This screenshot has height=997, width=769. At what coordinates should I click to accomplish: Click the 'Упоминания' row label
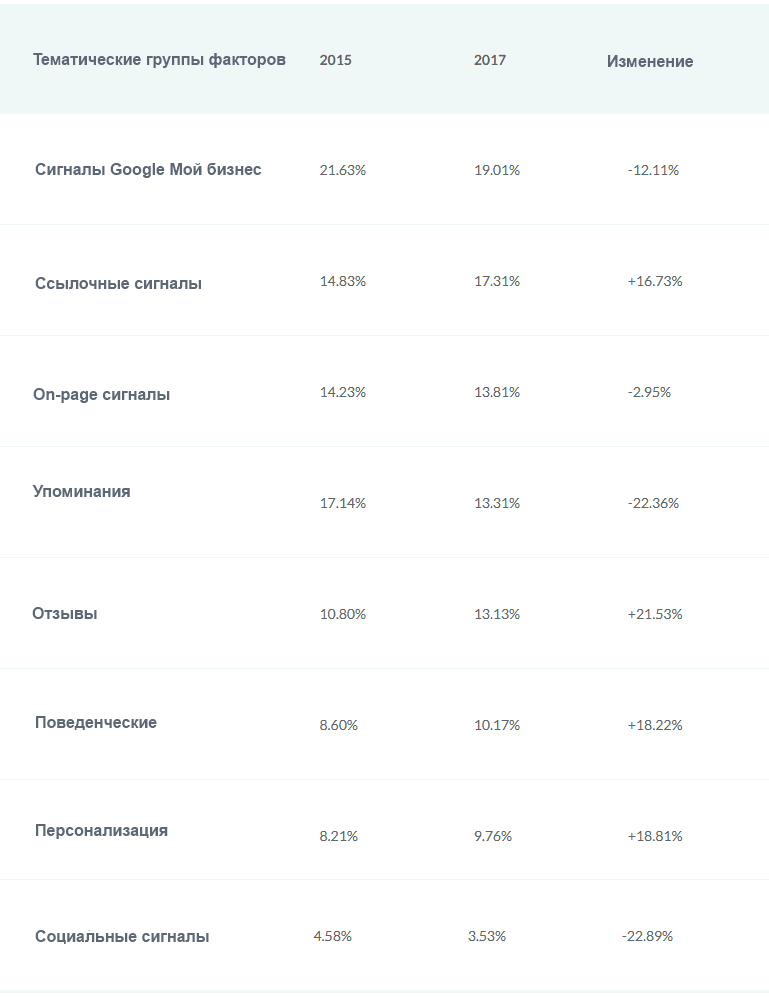pos(81,492)
